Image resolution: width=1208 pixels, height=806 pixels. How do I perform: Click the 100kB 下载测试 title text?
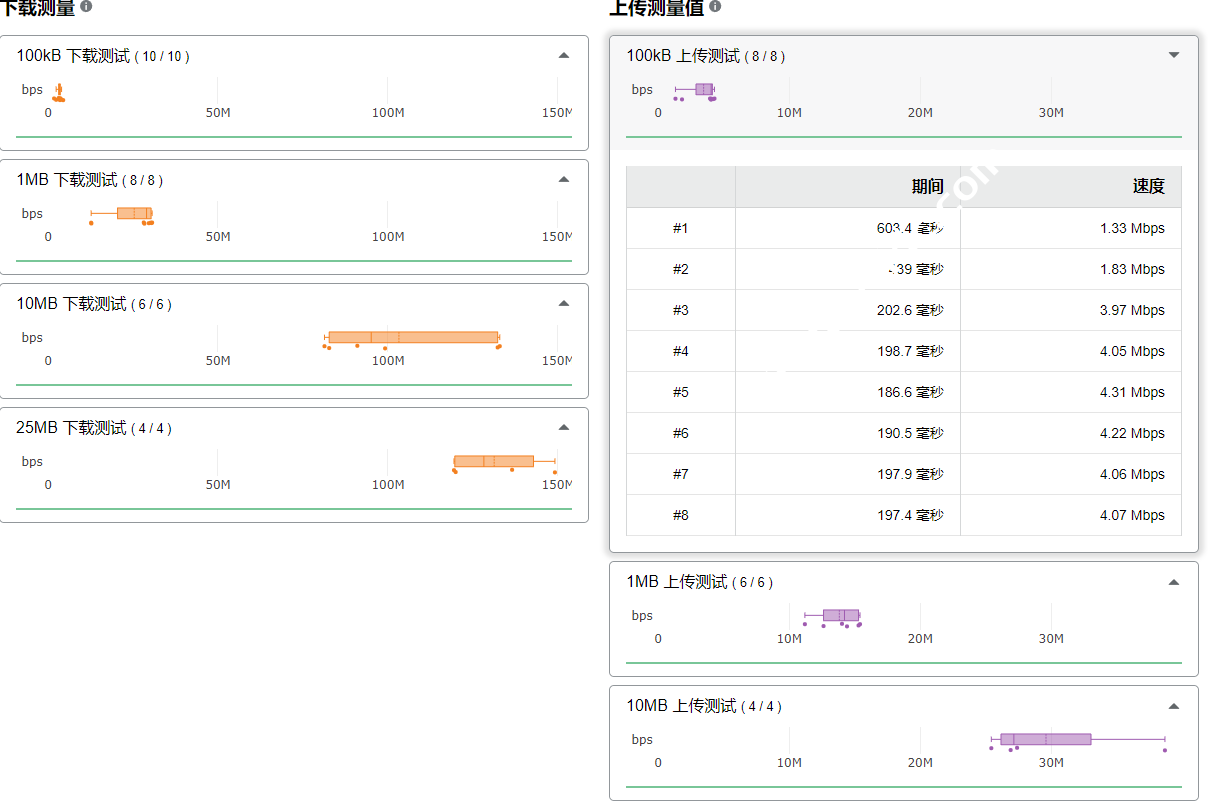pyautogui.click(x=73, y=56)
